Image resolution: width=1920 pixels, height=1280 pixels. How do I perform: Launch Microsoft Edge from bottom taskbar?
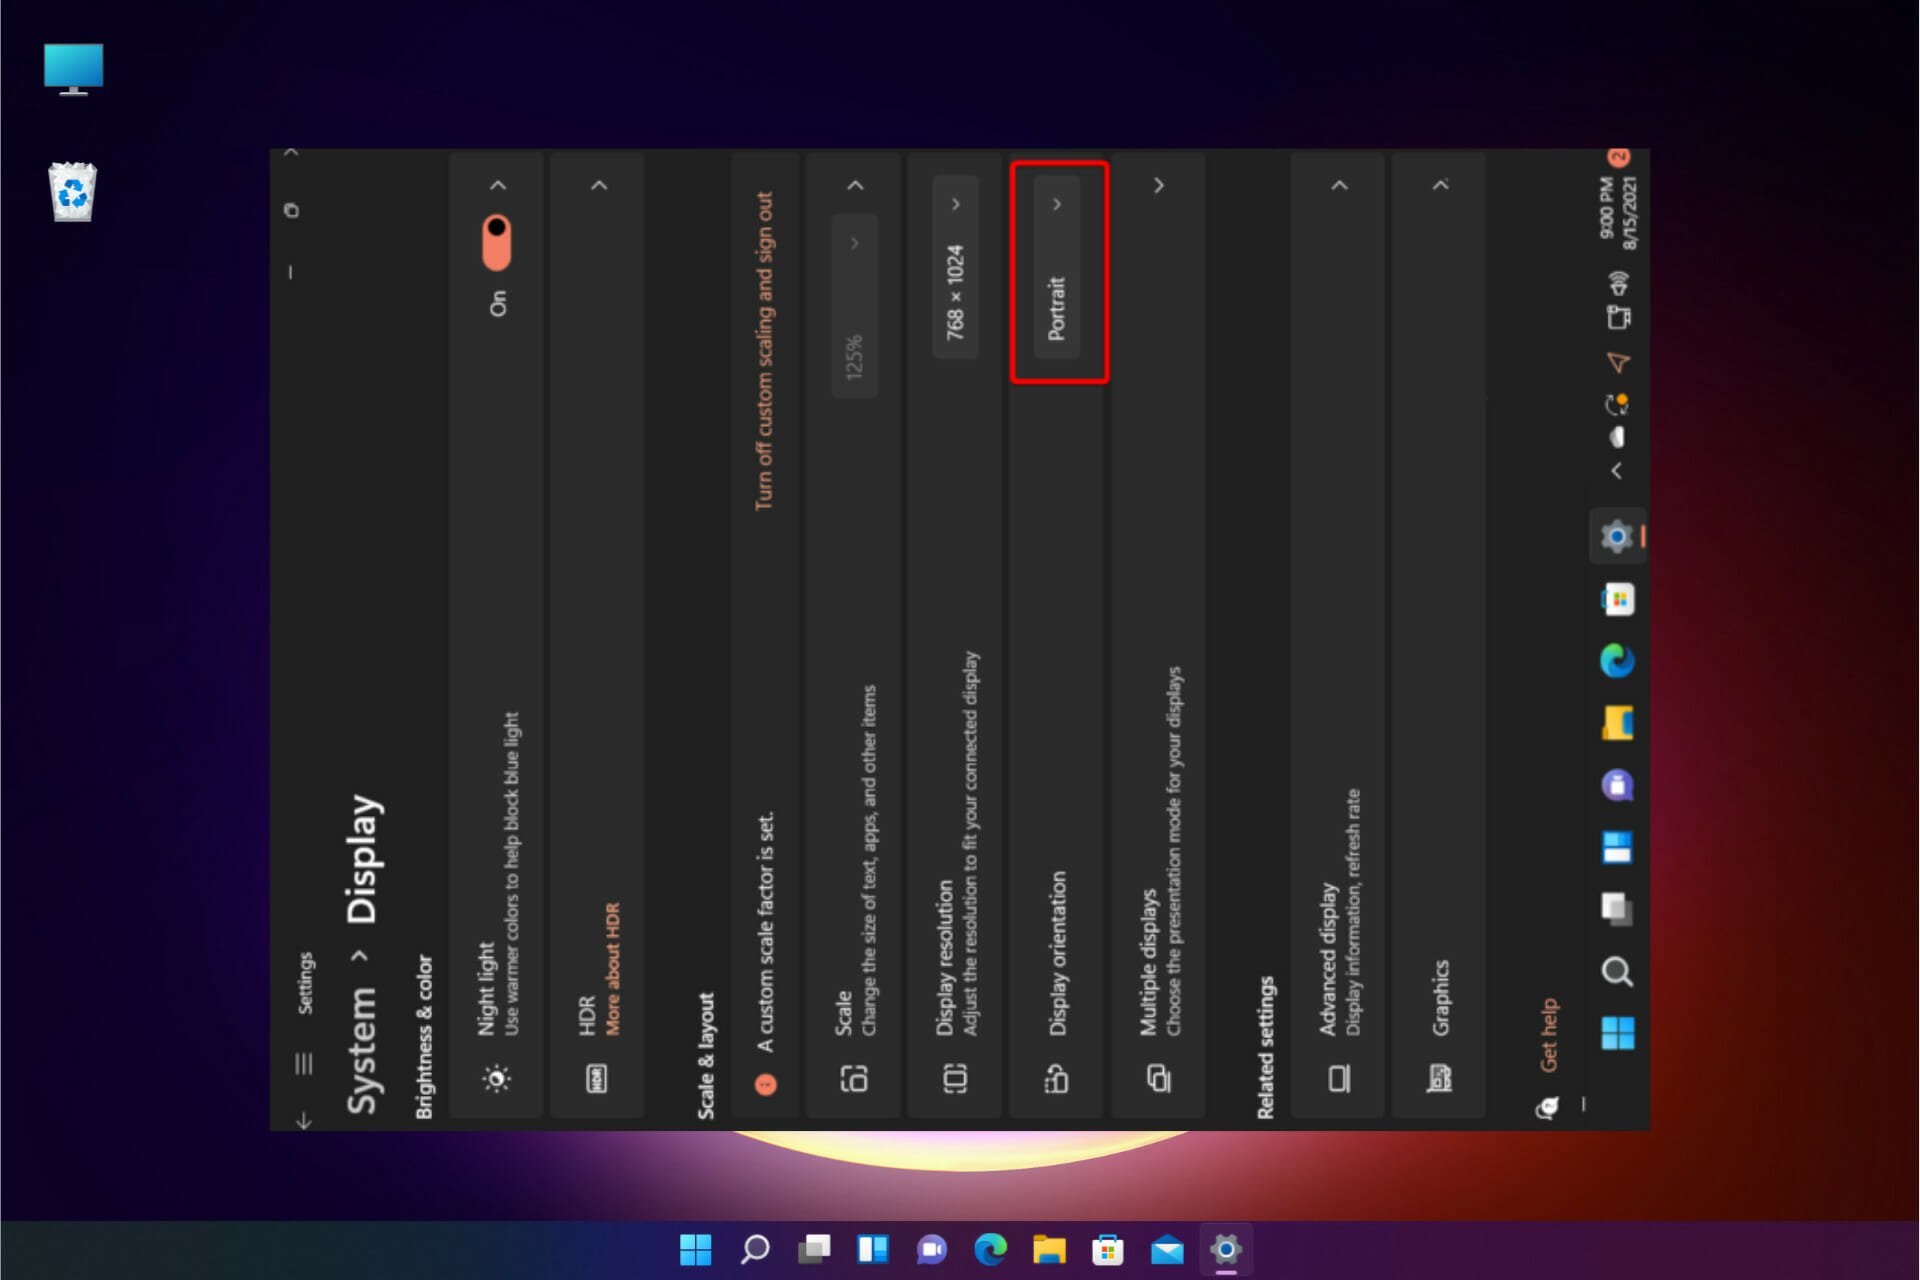tap(990, 1249)
